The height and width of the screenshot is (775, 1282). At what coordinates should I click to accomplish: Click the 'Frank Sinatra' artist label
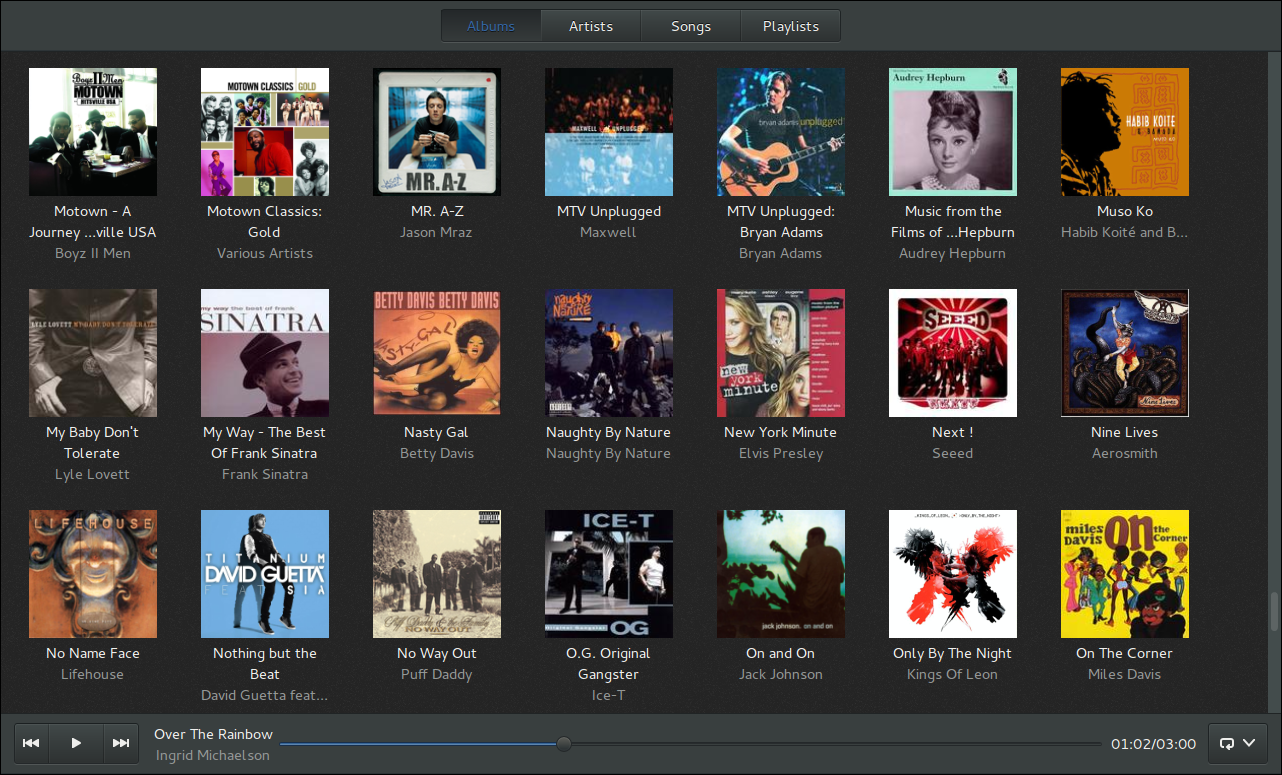265,474
